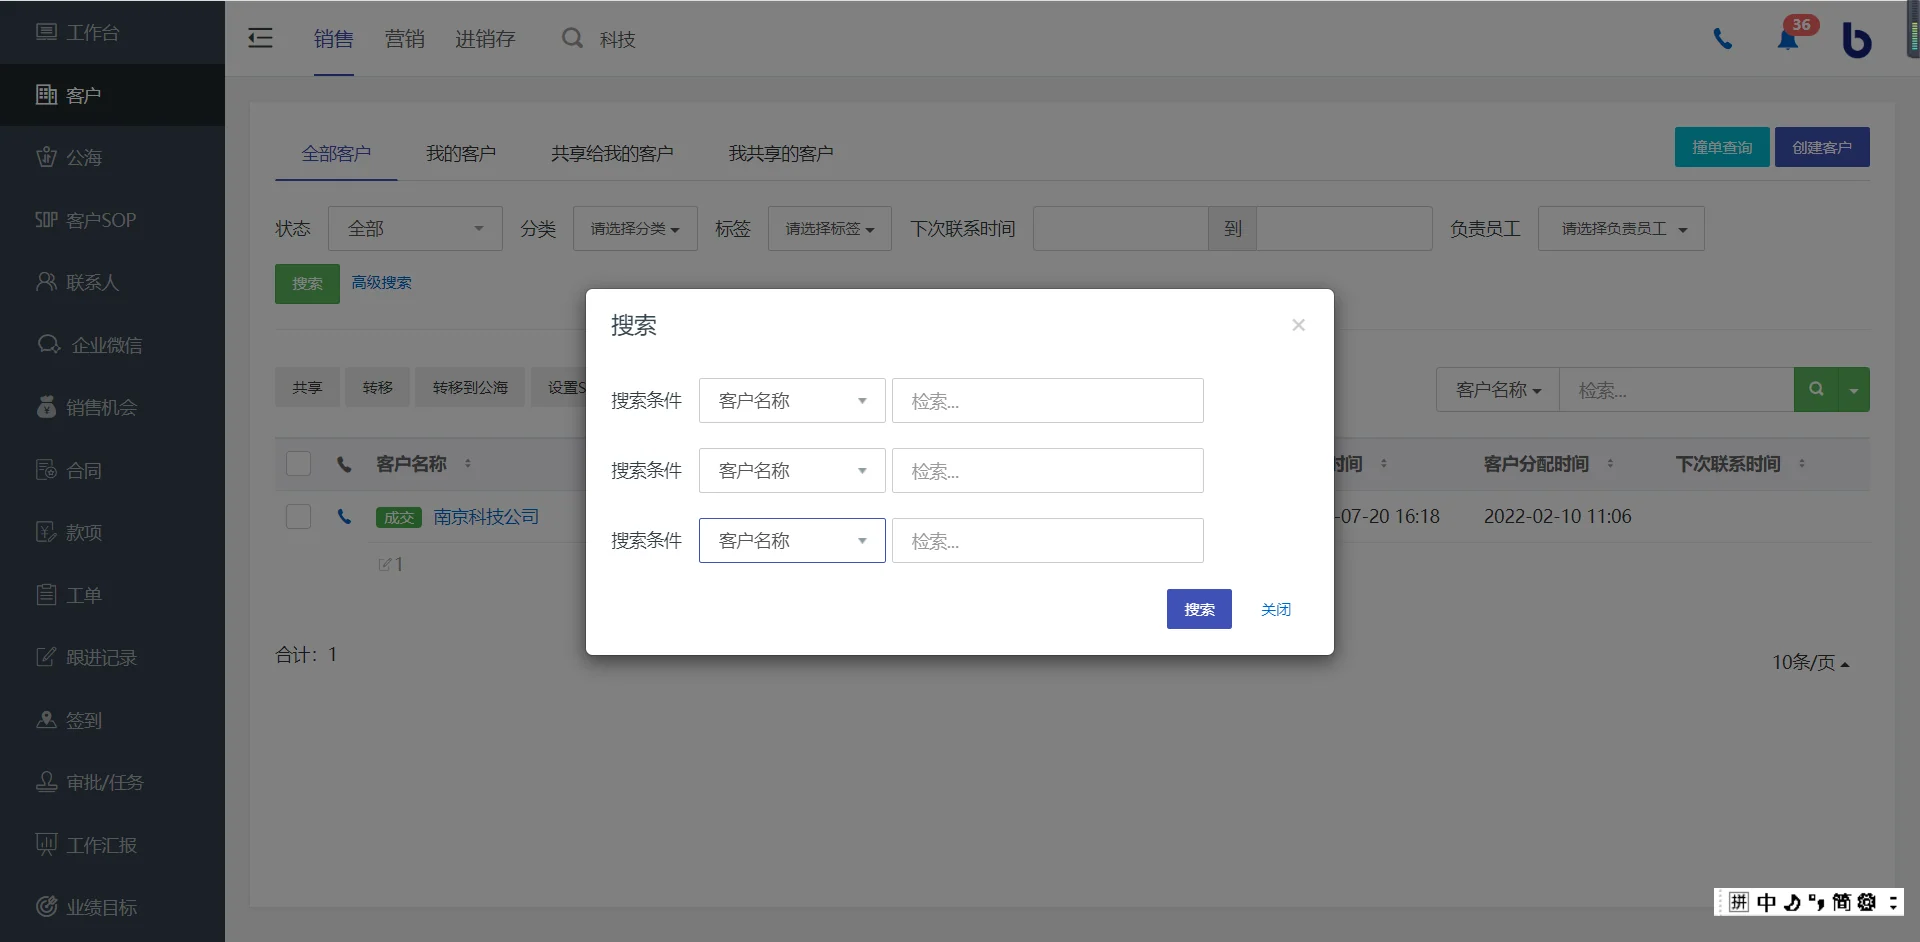The height and width of the screenshot is (942, 1920).
Task: Click the green 搜索 filter button
Action: point(307,284)
